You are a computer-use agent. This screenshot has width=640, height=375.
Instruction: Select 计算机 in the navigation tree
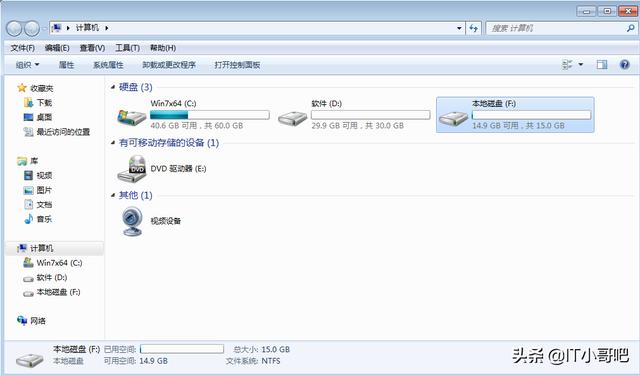point(55,248)
